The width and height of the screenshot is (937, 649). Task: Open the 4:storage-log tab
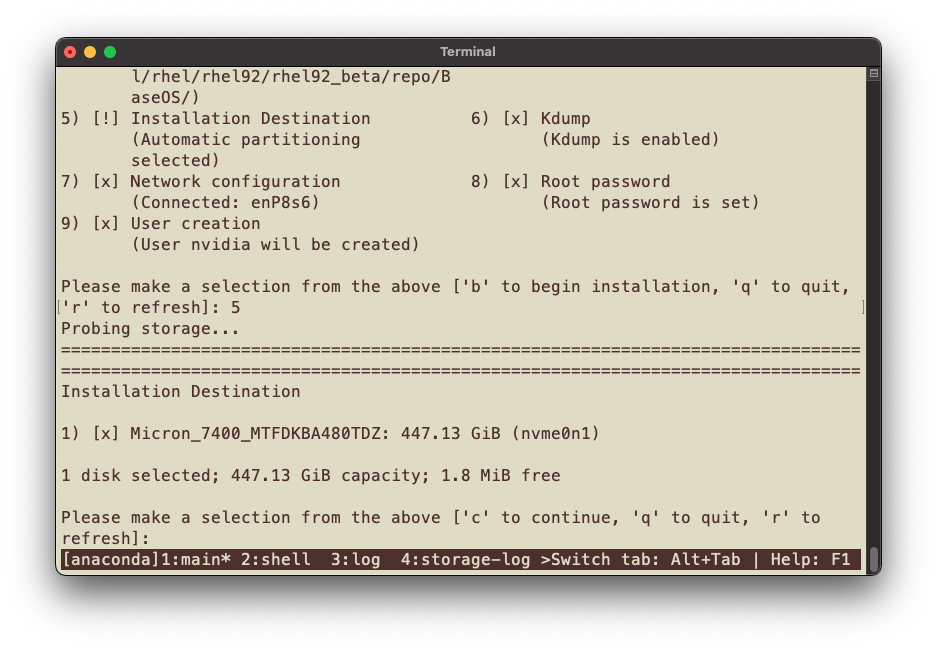tap(466, 559)
